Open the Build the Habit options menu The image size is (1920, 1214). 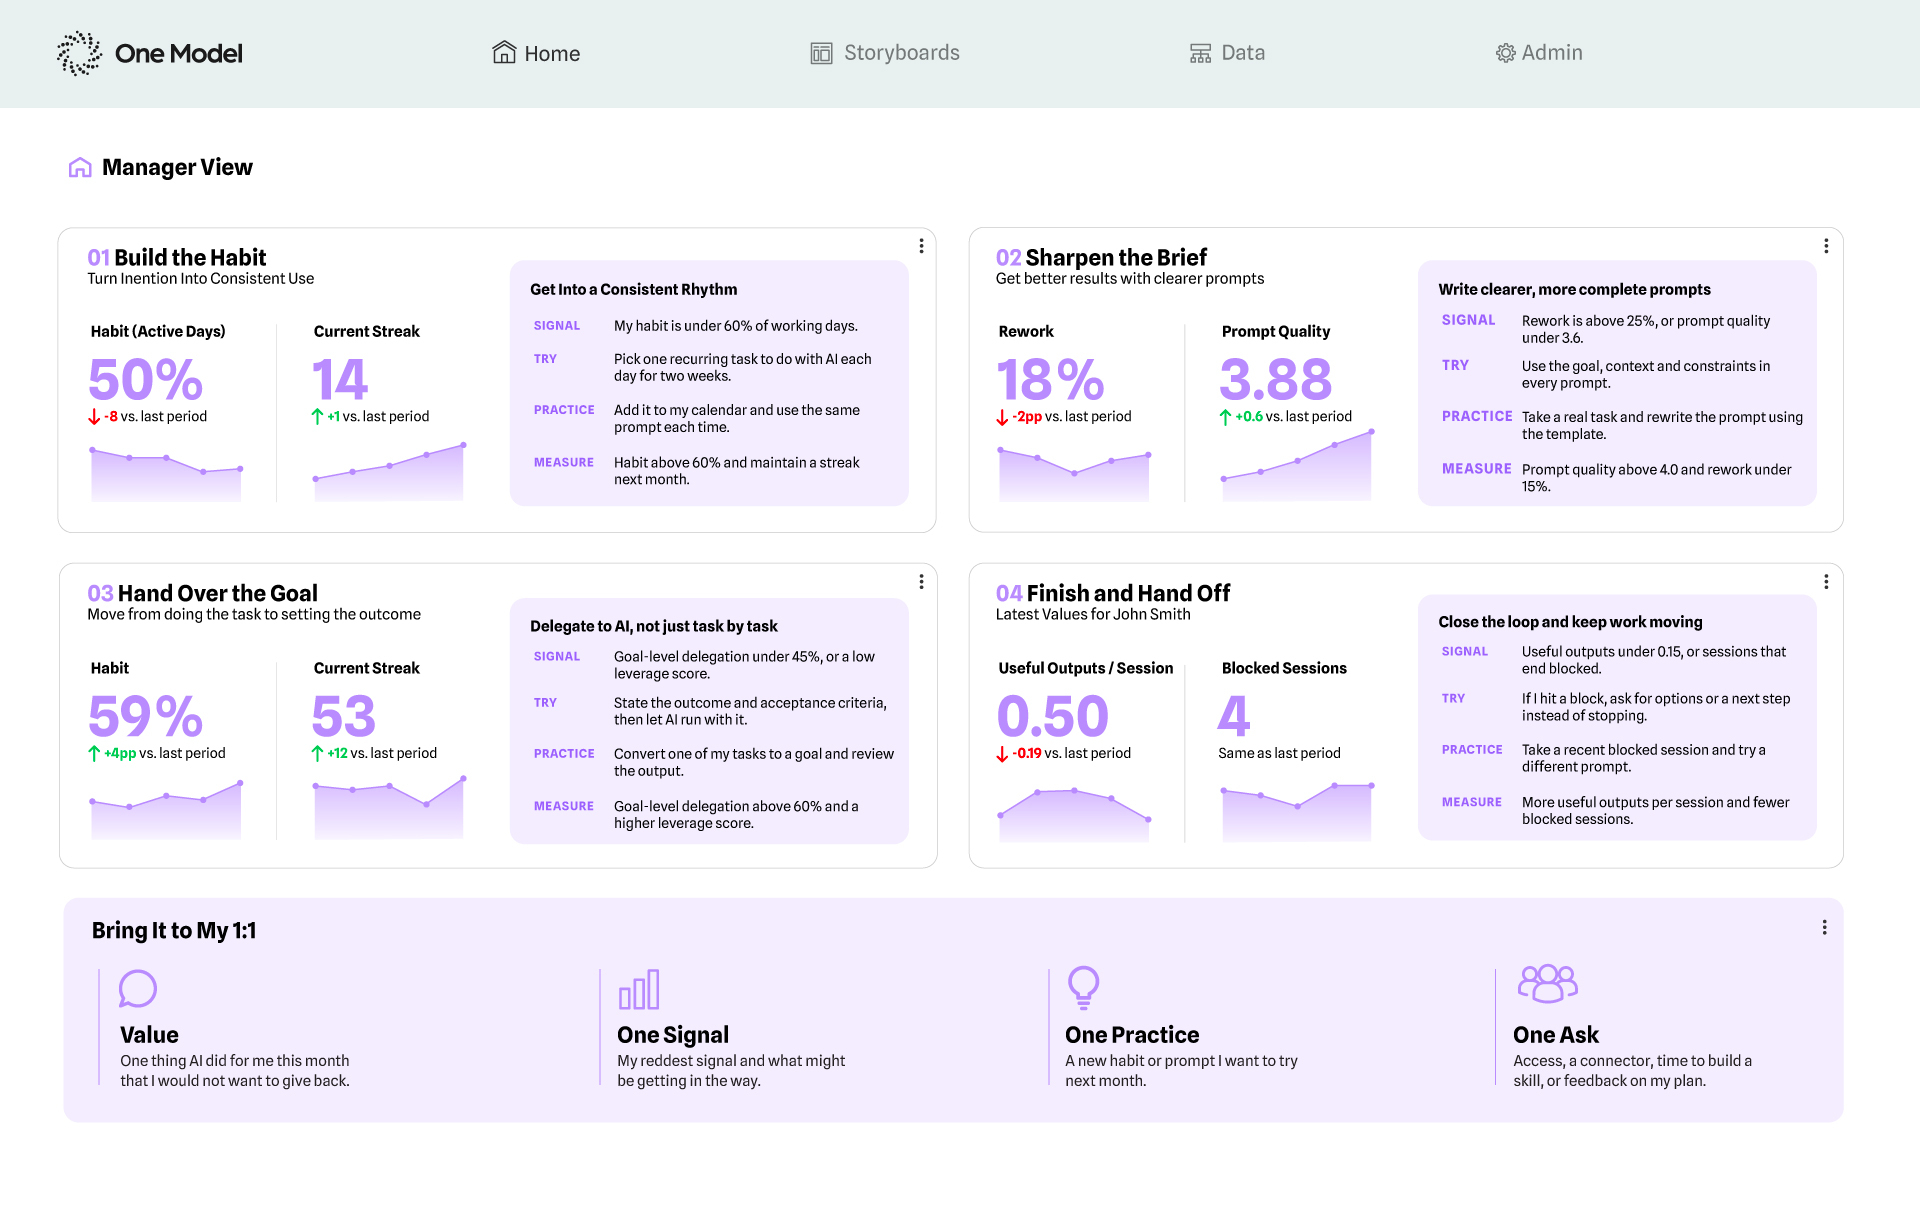pyautogui.click(x=921, y=246)
